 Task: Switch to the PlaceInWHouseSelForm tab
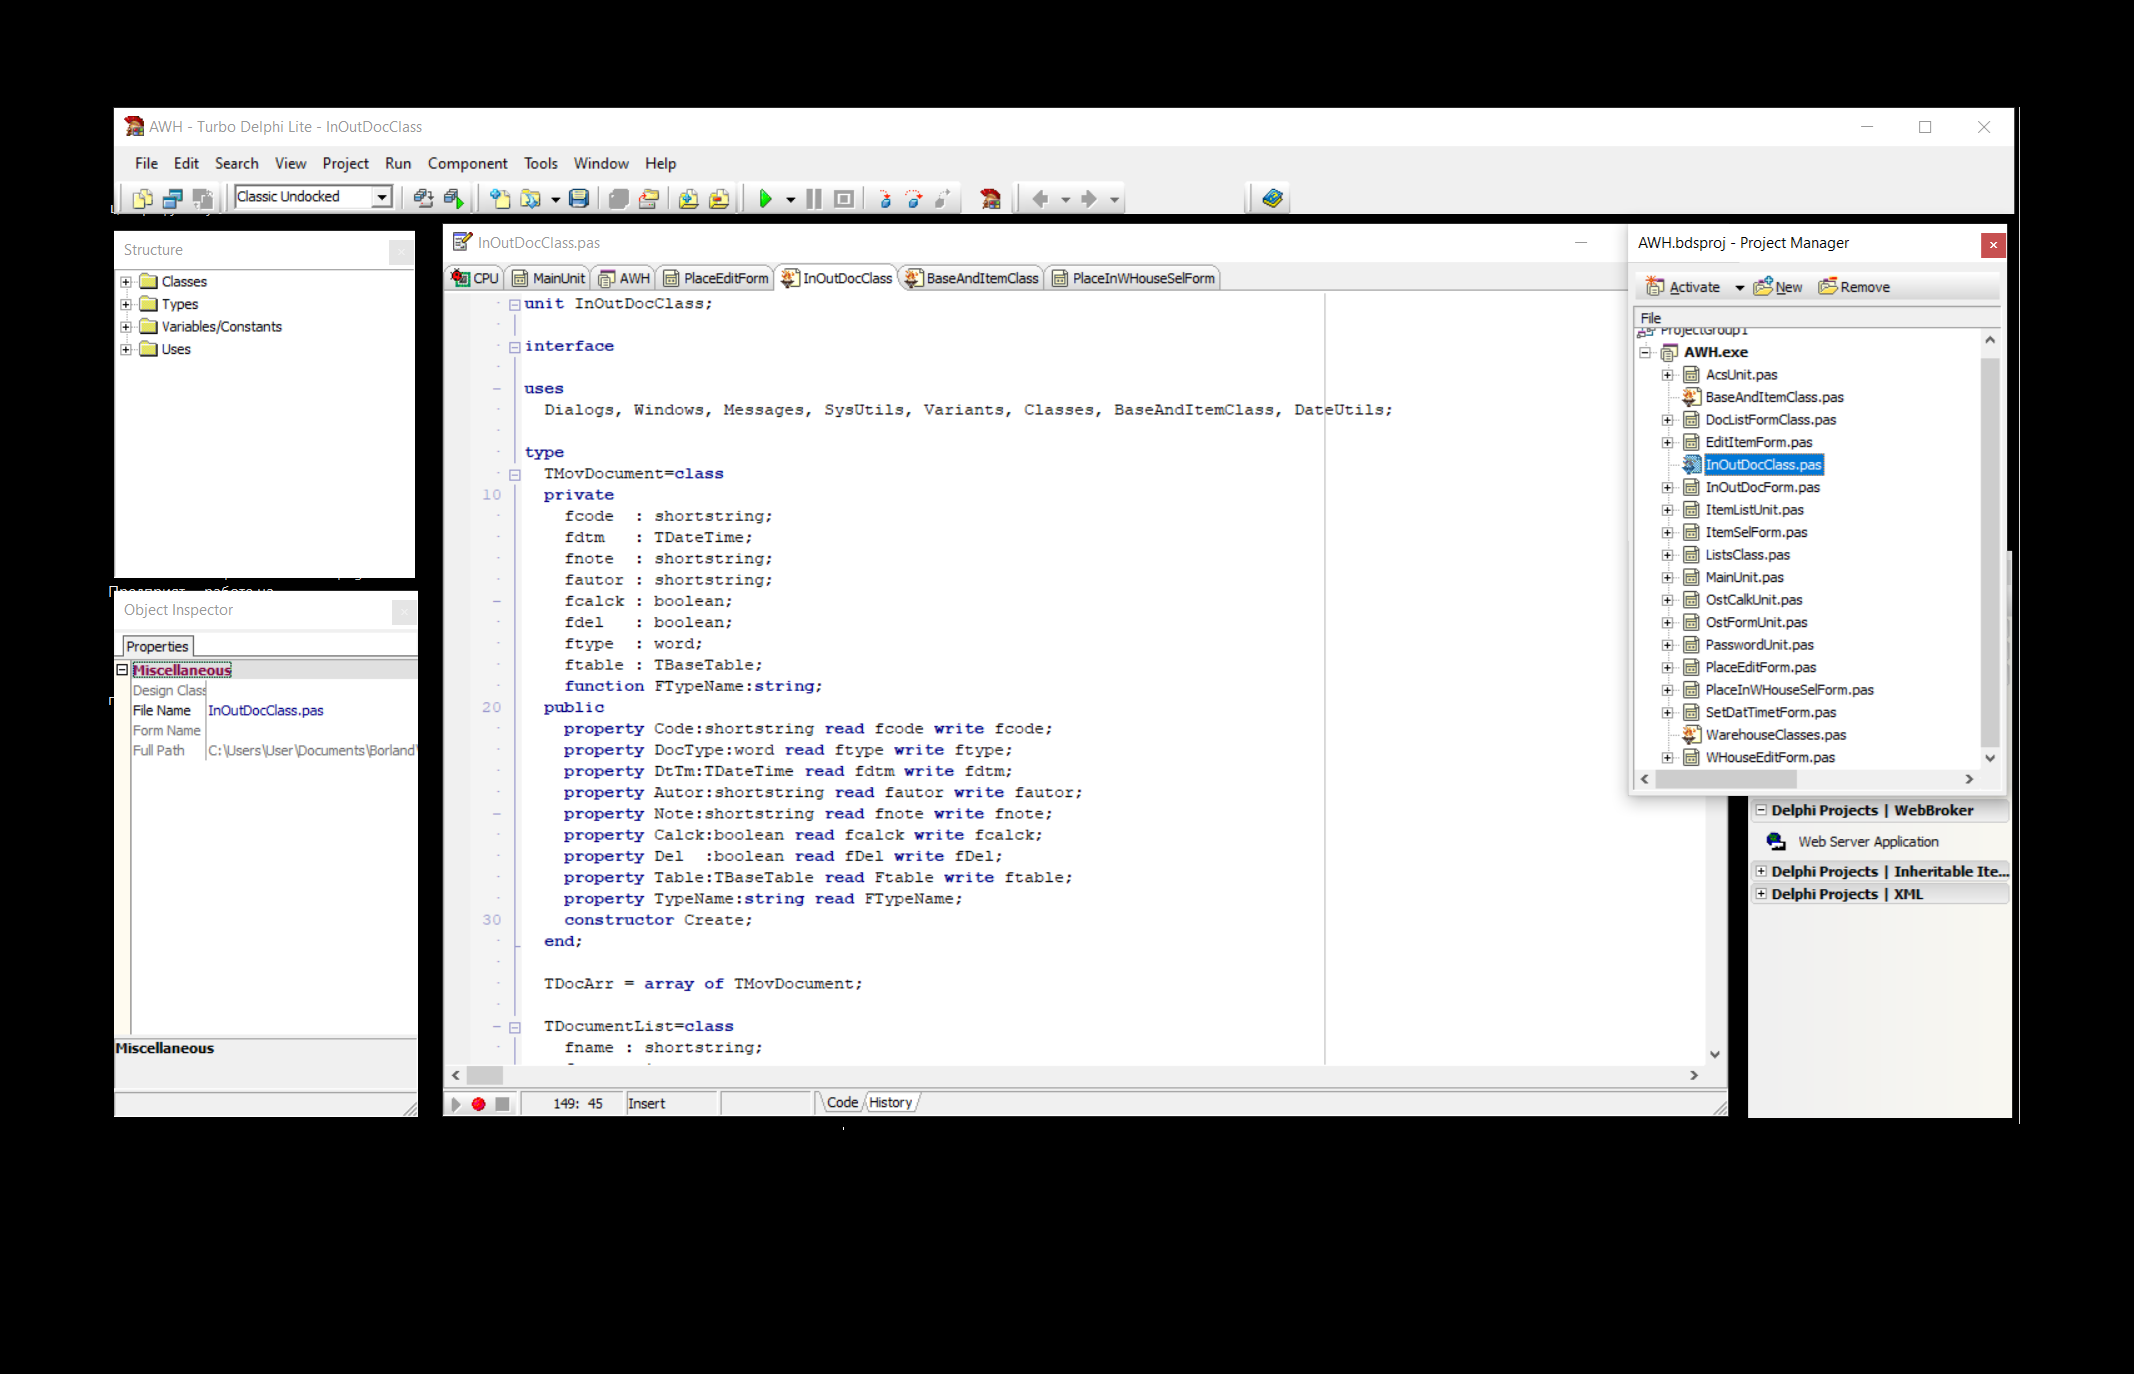click(1133, 278)
